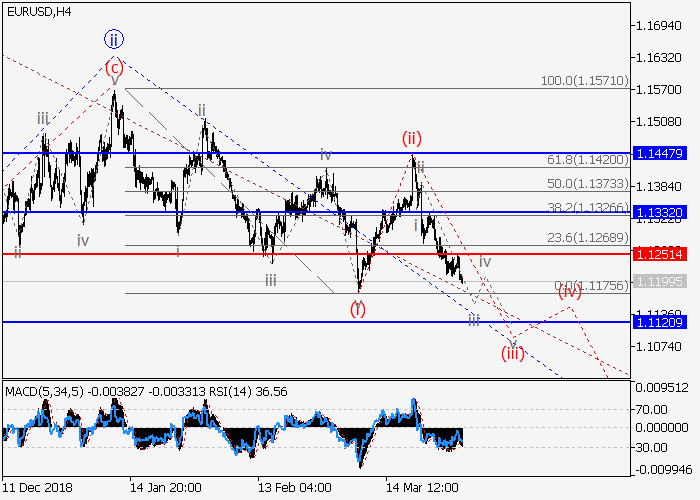Click the red (iv) projected wave label
Image resolution: width=700 pixels, height=500 pixels.
(569, 292)
